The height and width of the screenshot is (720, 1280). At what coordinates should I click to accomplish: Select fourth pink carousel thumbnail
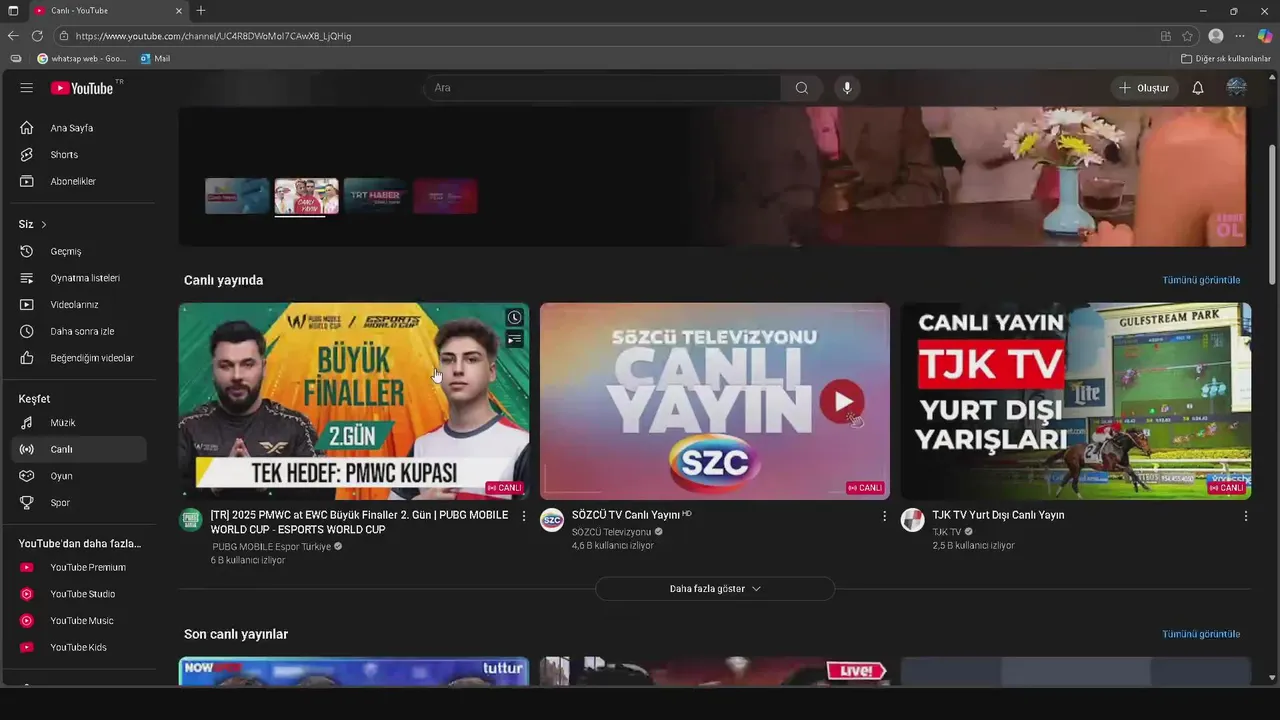[445, 196]
